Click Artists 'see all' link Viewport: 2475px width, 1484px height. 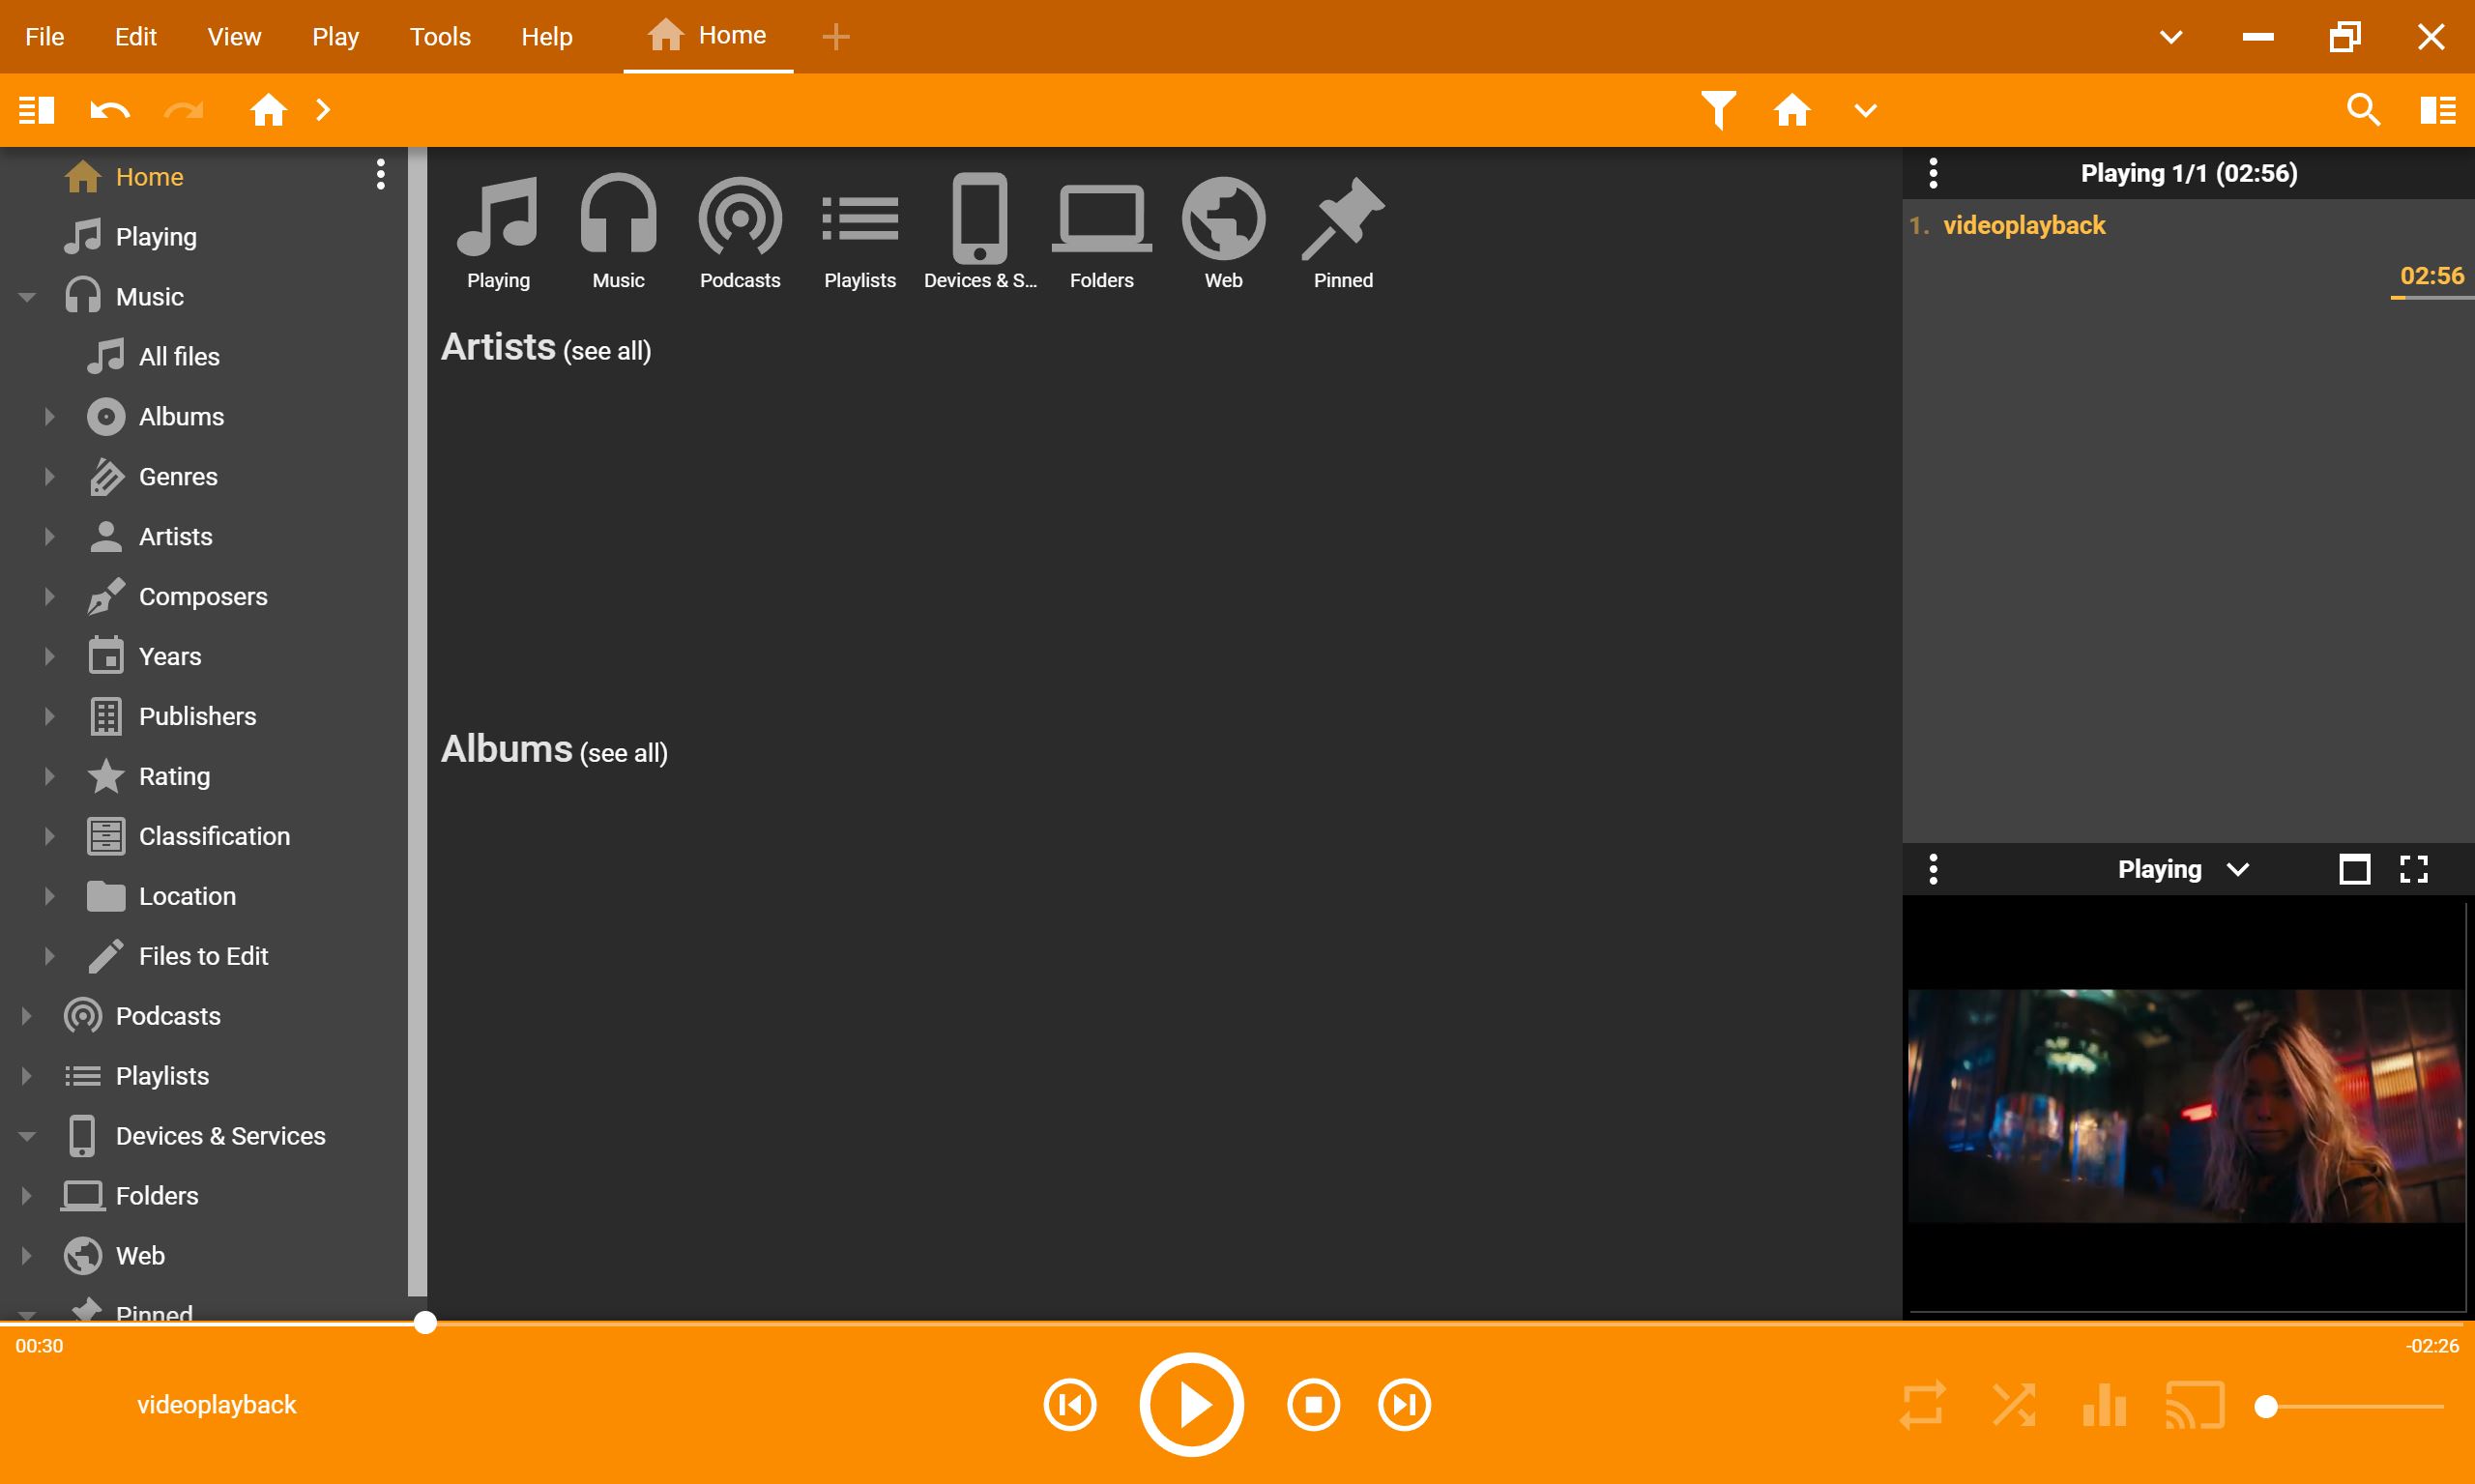click(606, 351)
